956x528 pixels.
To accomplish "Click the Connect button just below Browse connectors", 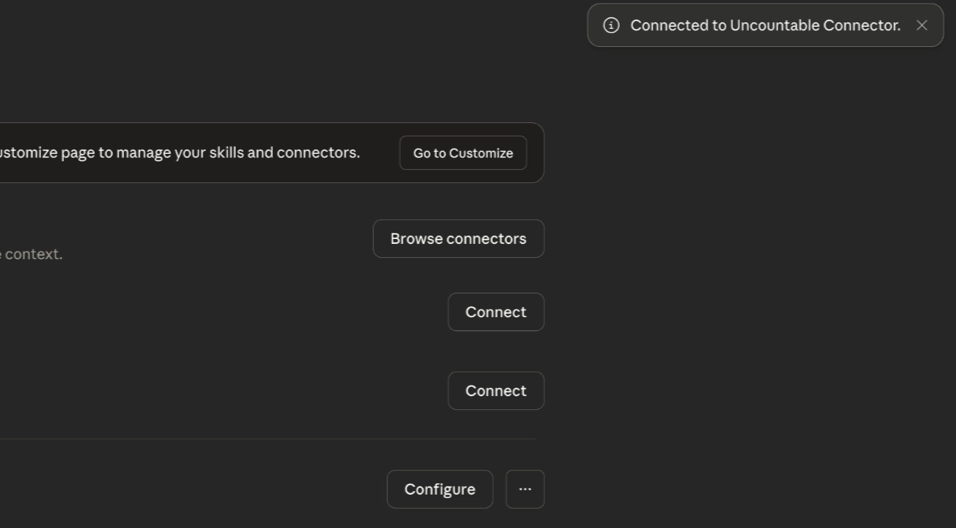I will [x=496, y=312].
